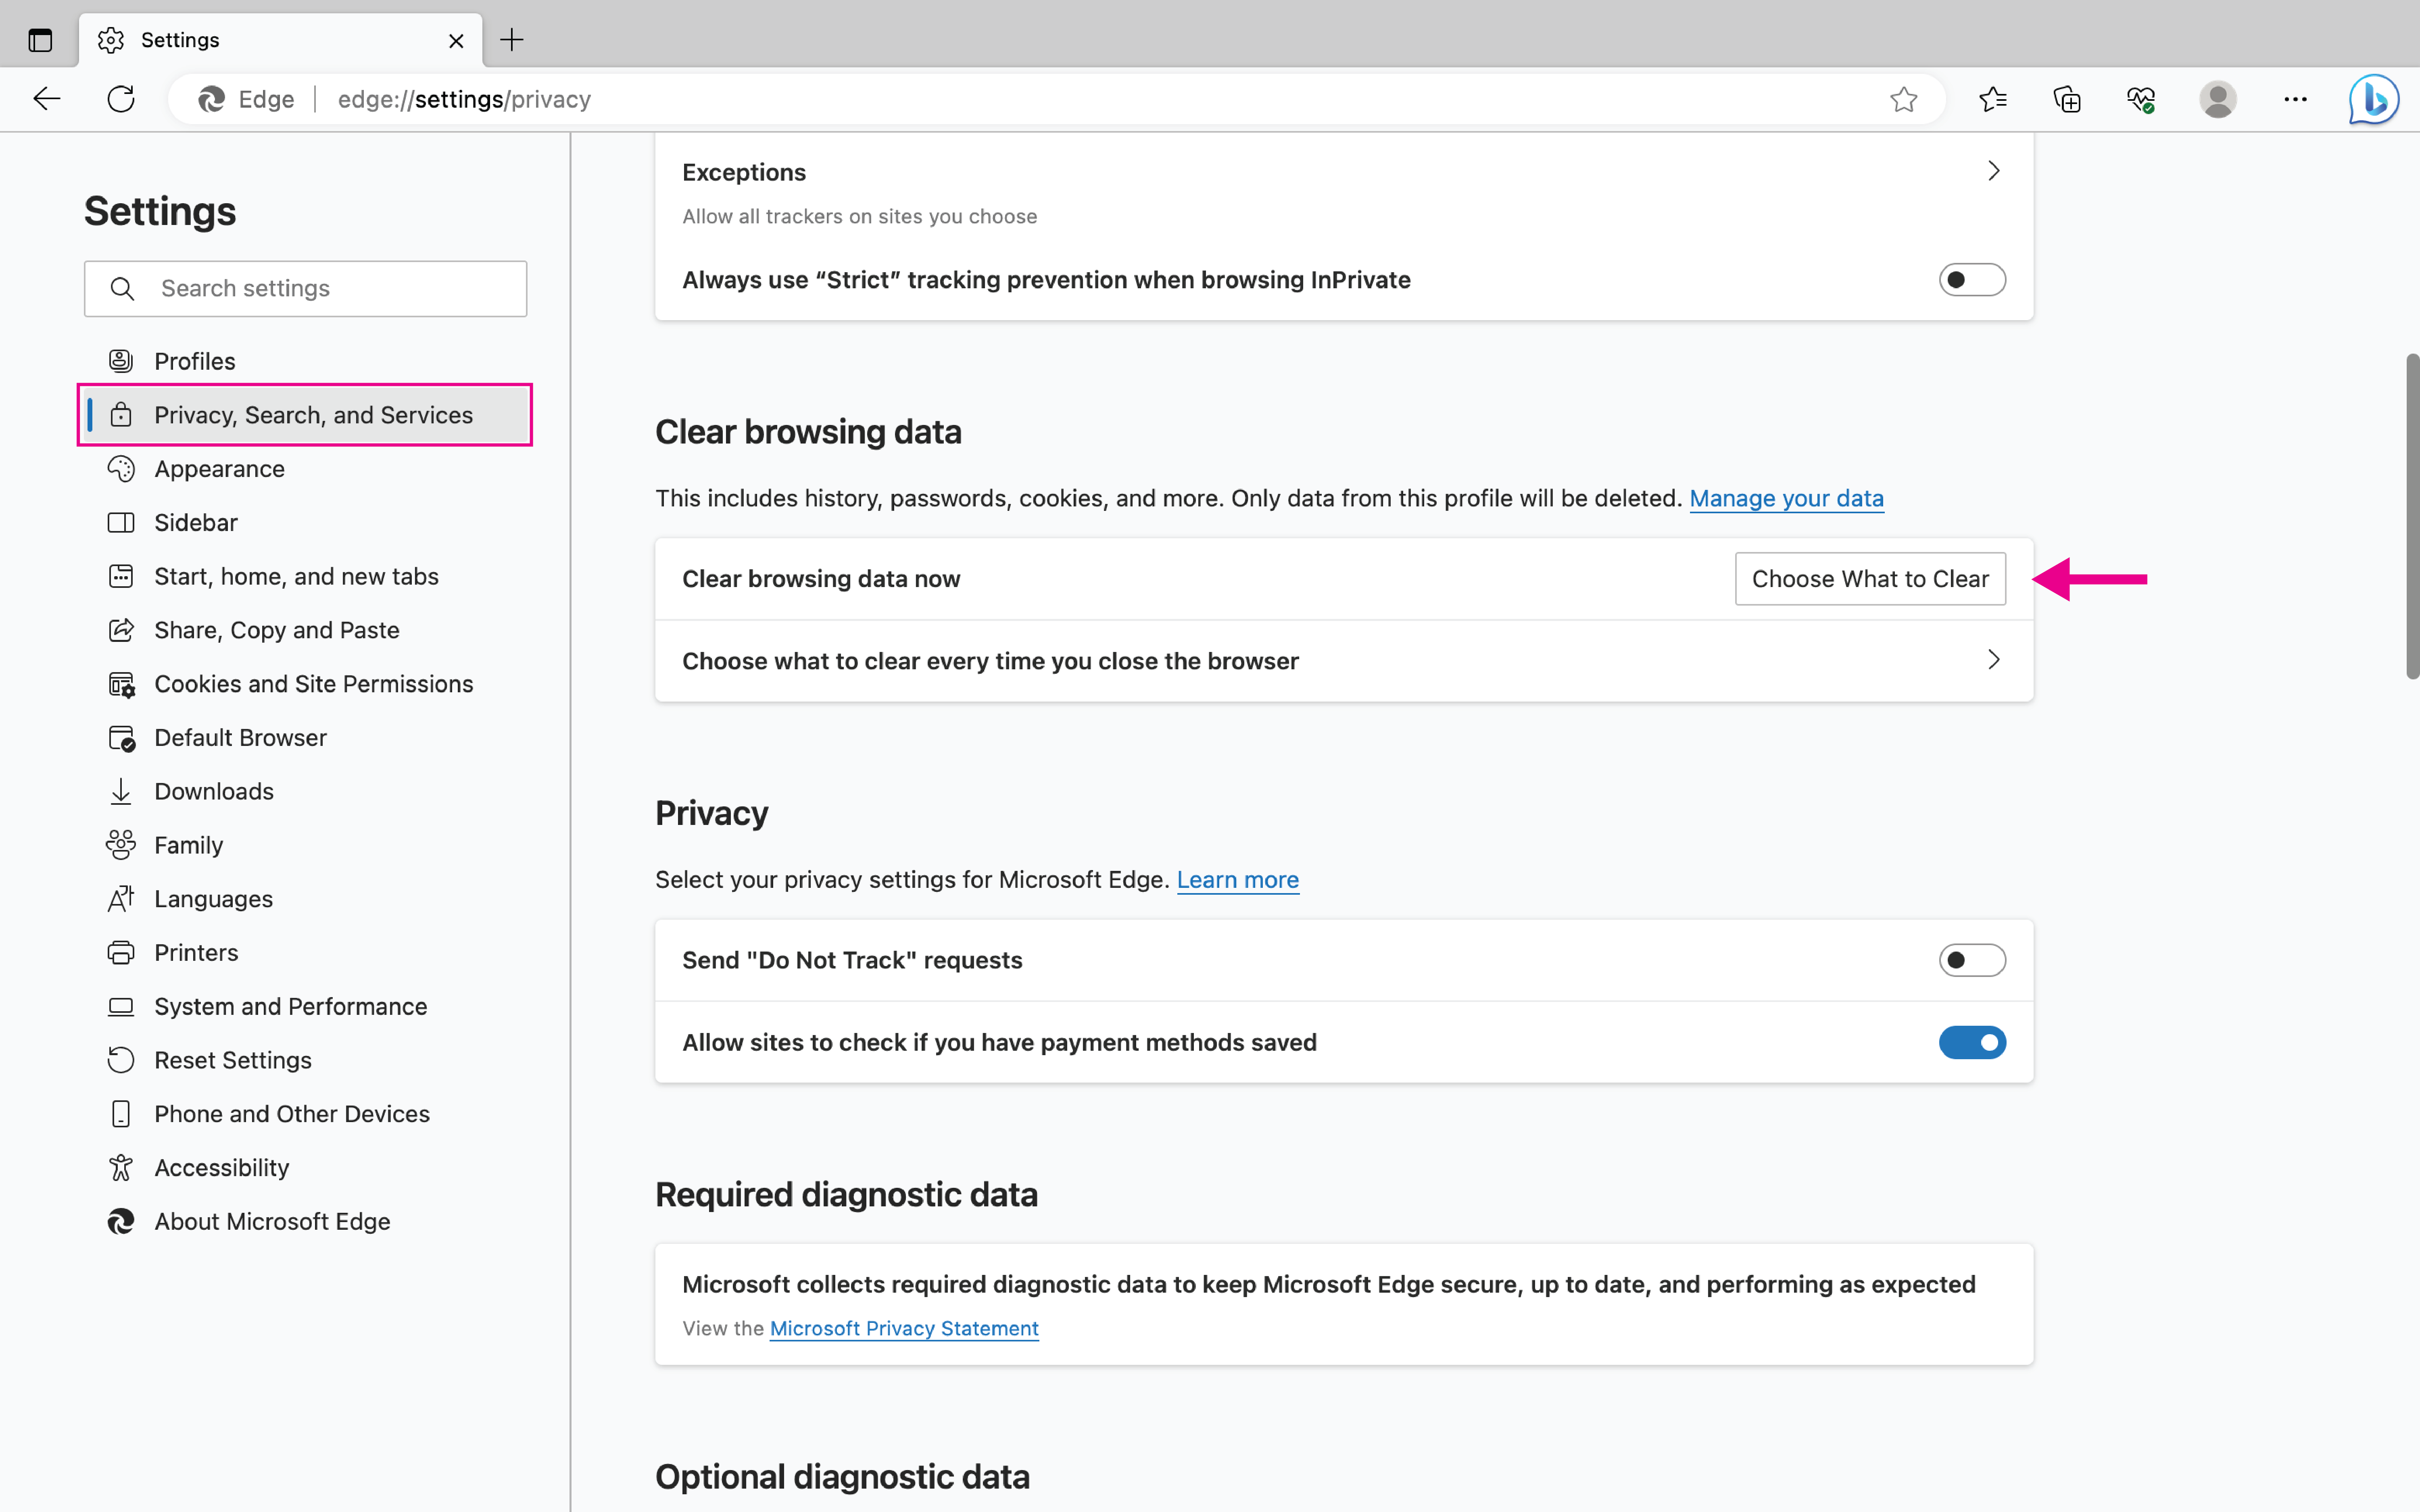
Task: Click the address bar URL
Action: [x=464, y=99]
